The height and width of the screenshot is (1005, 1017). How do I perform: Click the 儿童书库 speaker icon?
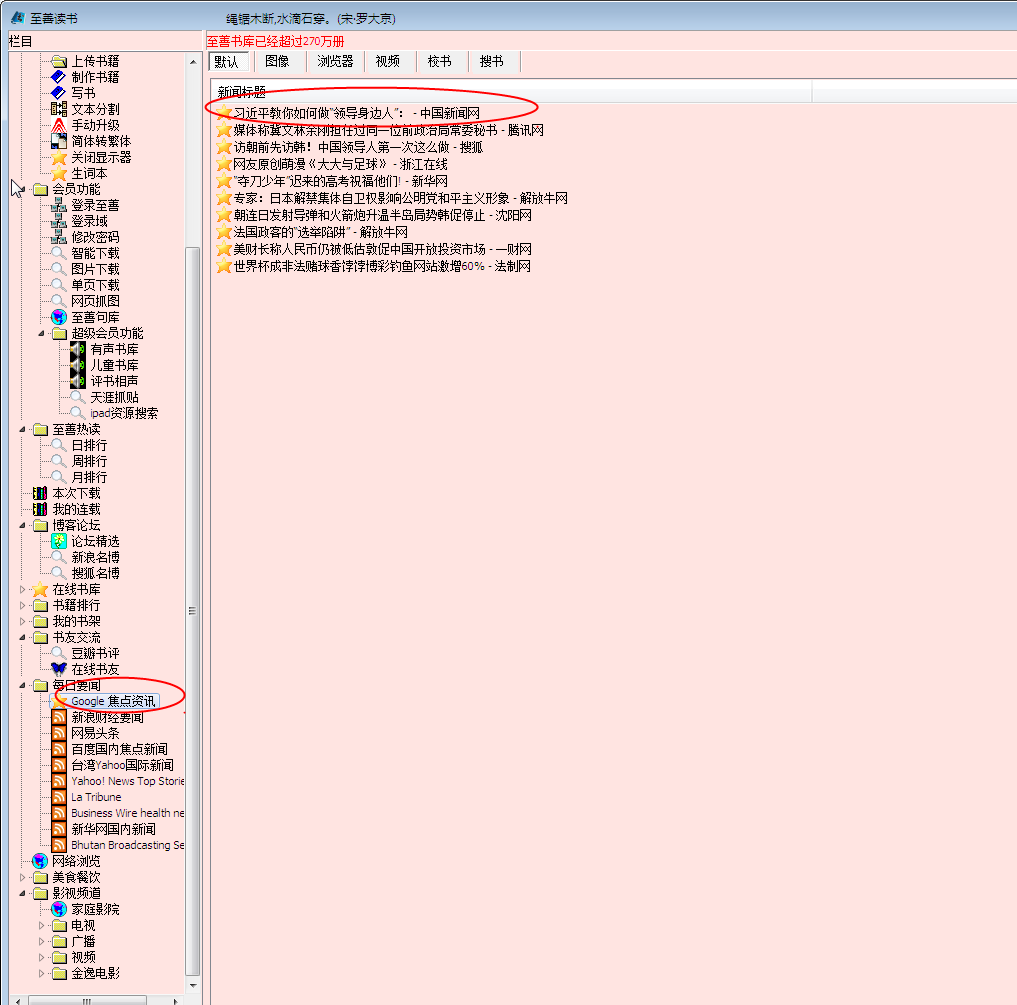click(x=78, y=365)
